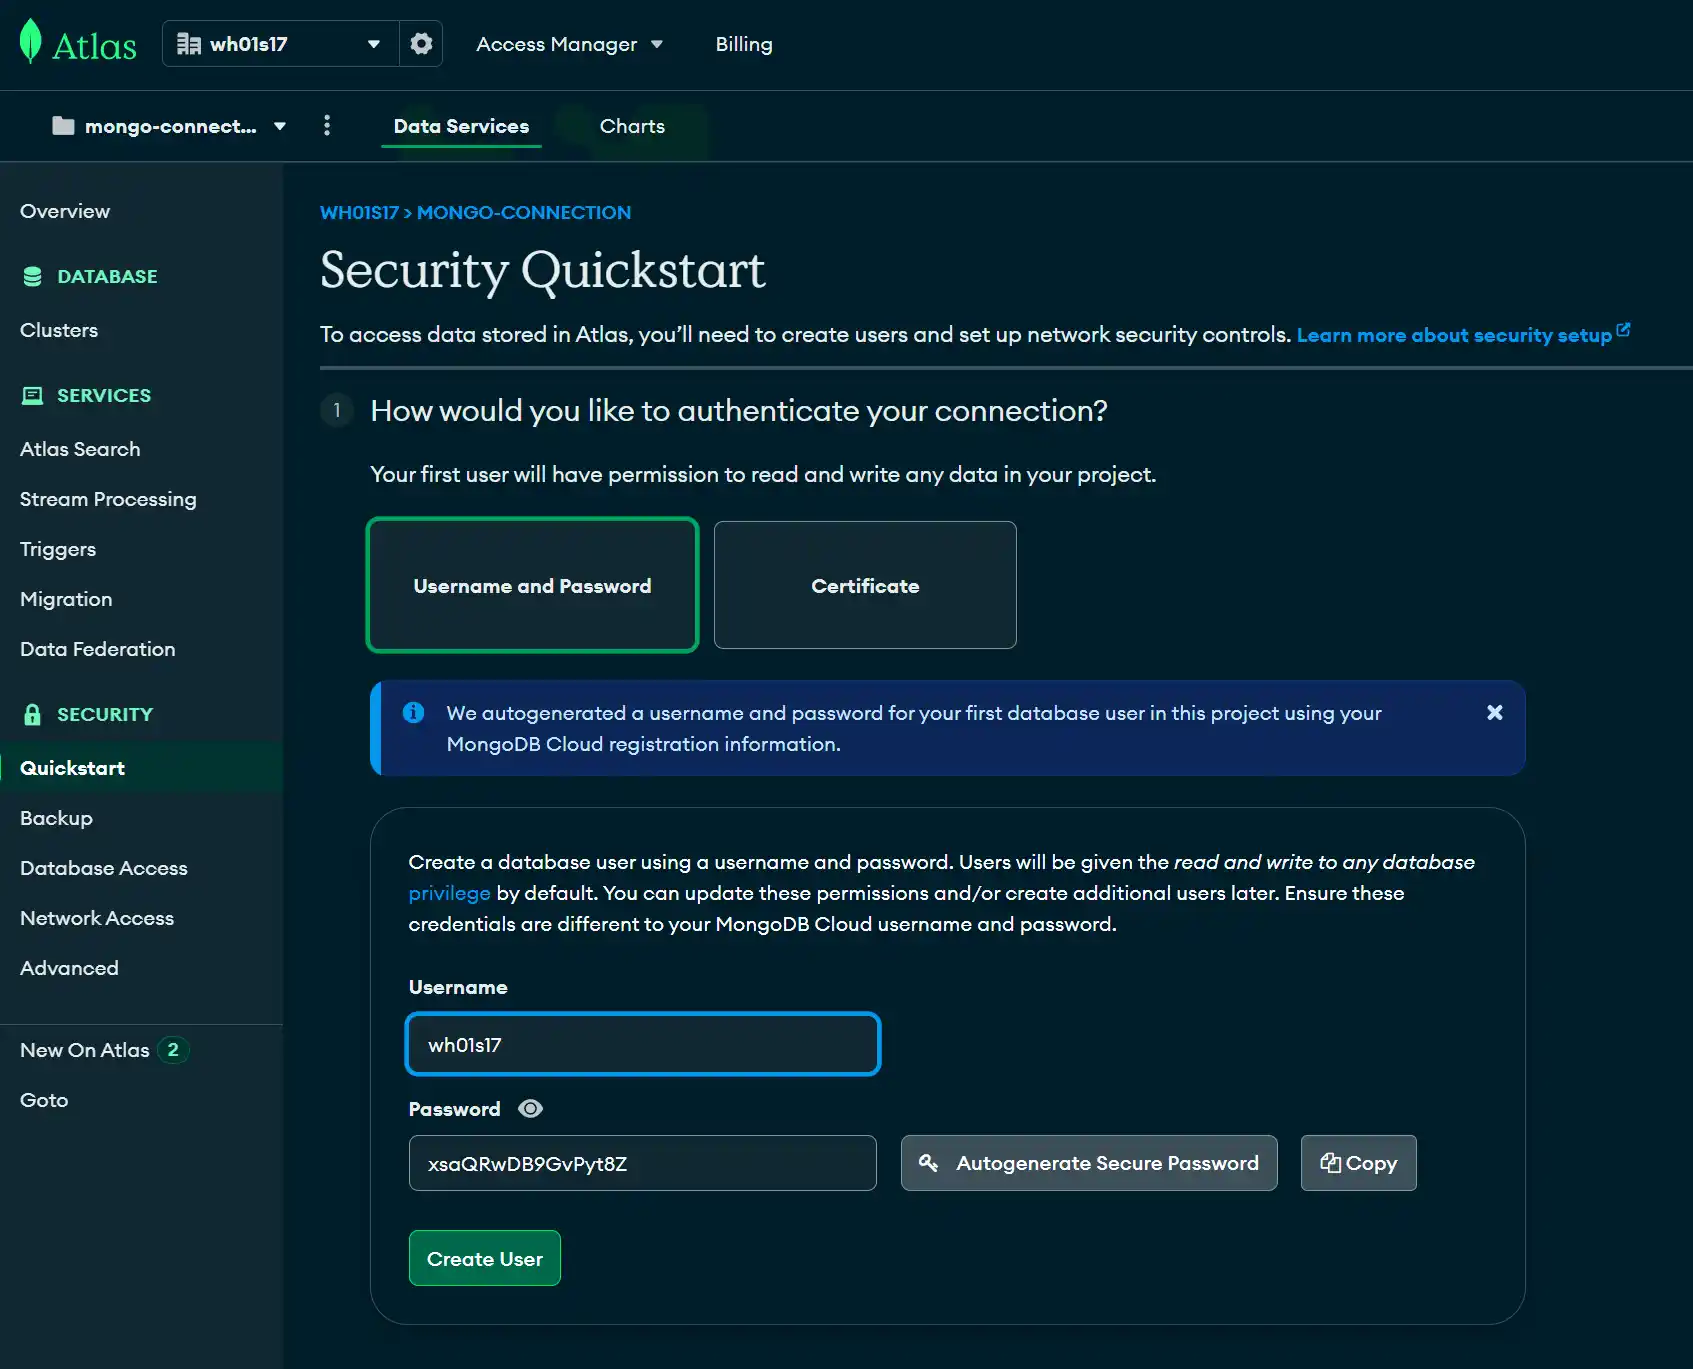Click the Security lock icon in sidebar
Viewport: 1693px width, 1369px height.
coord(32,714)
